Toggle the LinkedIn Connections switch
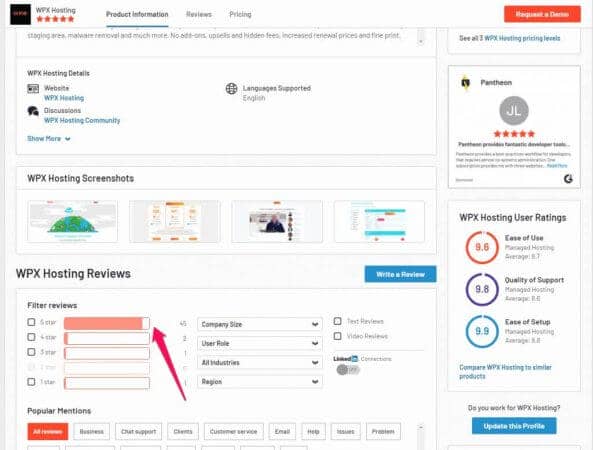Viewport: 593px width, 450px height. 348,369
